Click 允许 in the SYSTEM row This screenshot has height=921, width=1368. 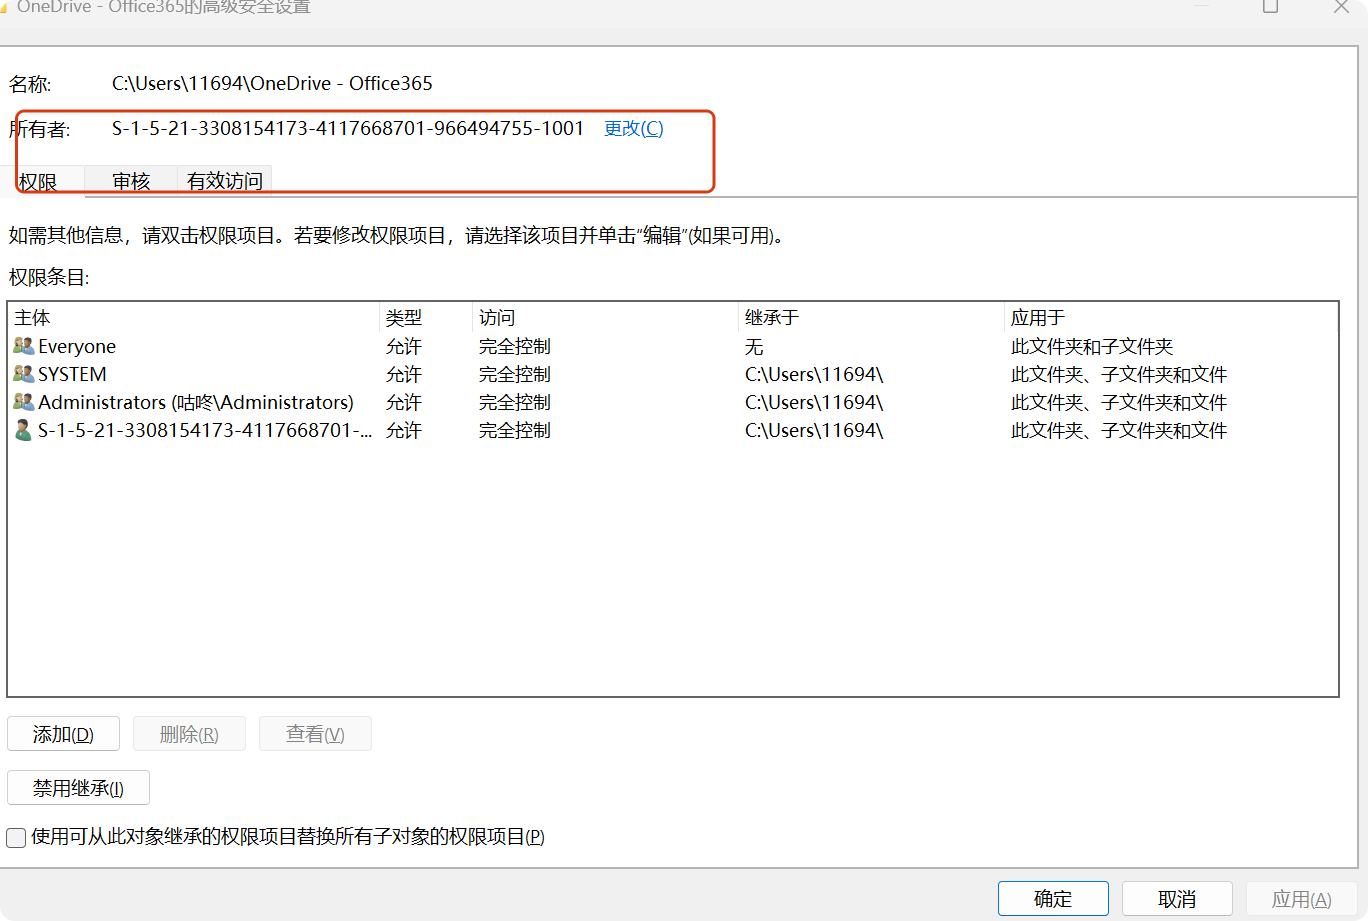tap(404, 374)
